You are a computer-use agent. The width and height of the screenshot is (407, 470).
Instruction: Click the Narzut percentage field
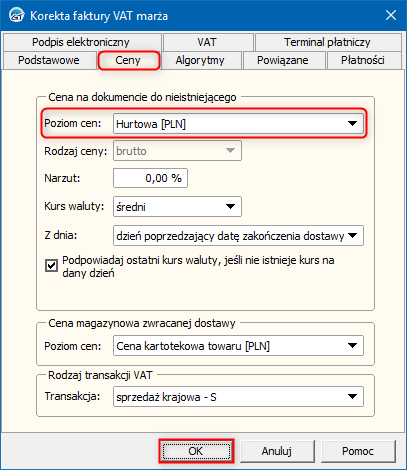pyautogui.click(x=150, y=178)
